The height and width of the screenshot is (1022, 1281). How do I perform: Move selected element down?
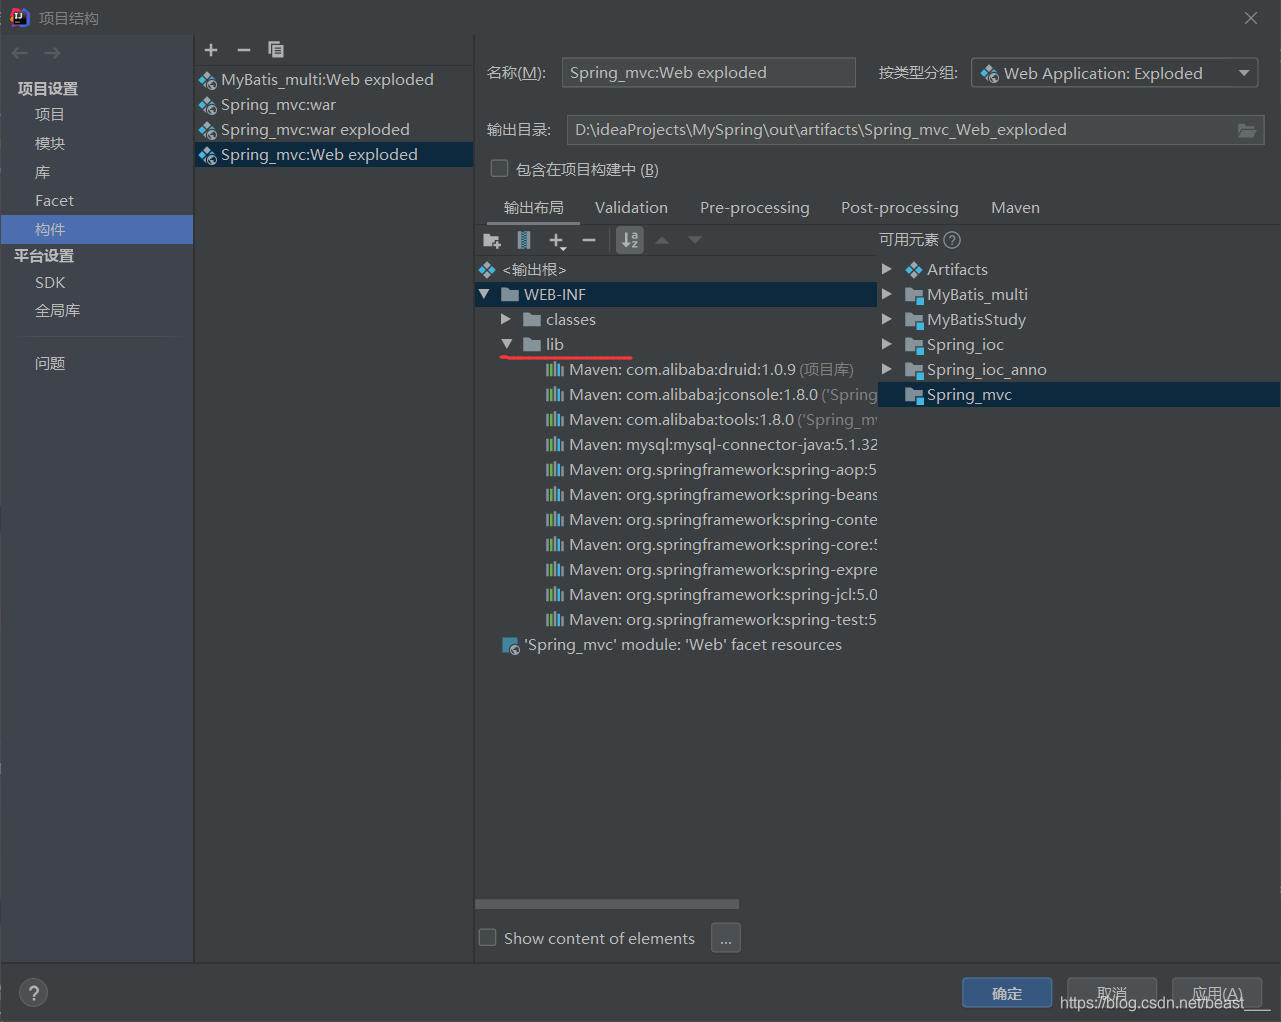tap(695, 240)
